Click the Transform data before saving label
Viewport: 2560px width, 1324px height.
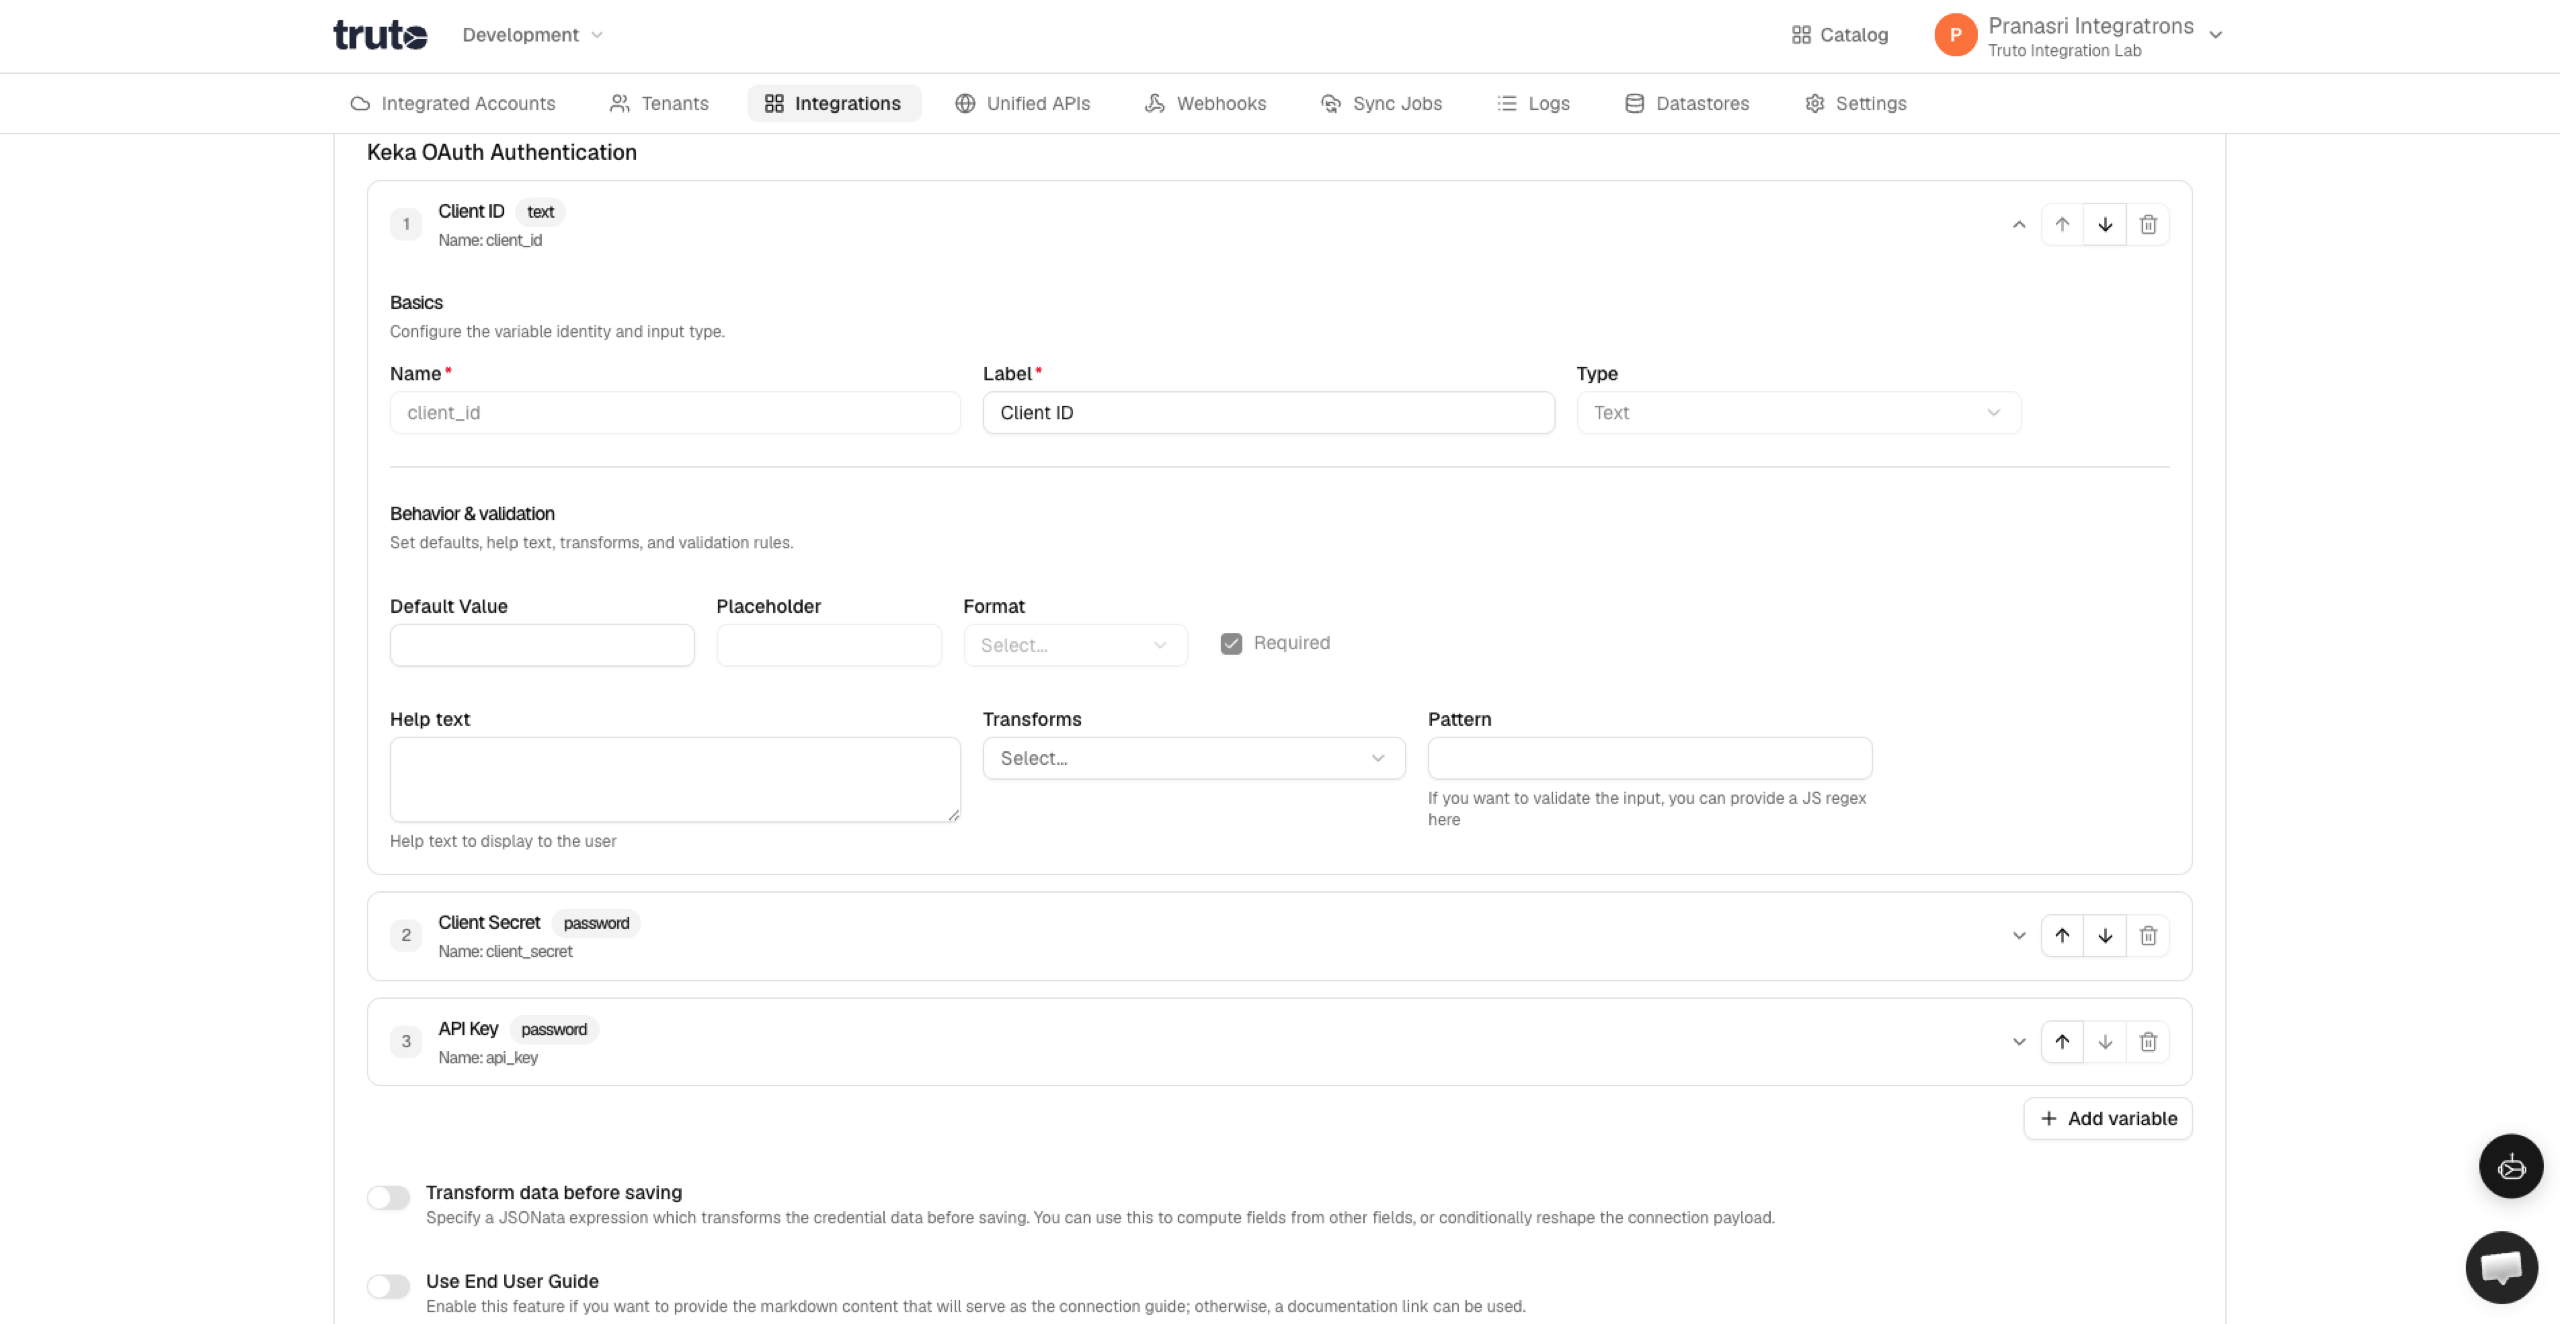click(554, 1192)
